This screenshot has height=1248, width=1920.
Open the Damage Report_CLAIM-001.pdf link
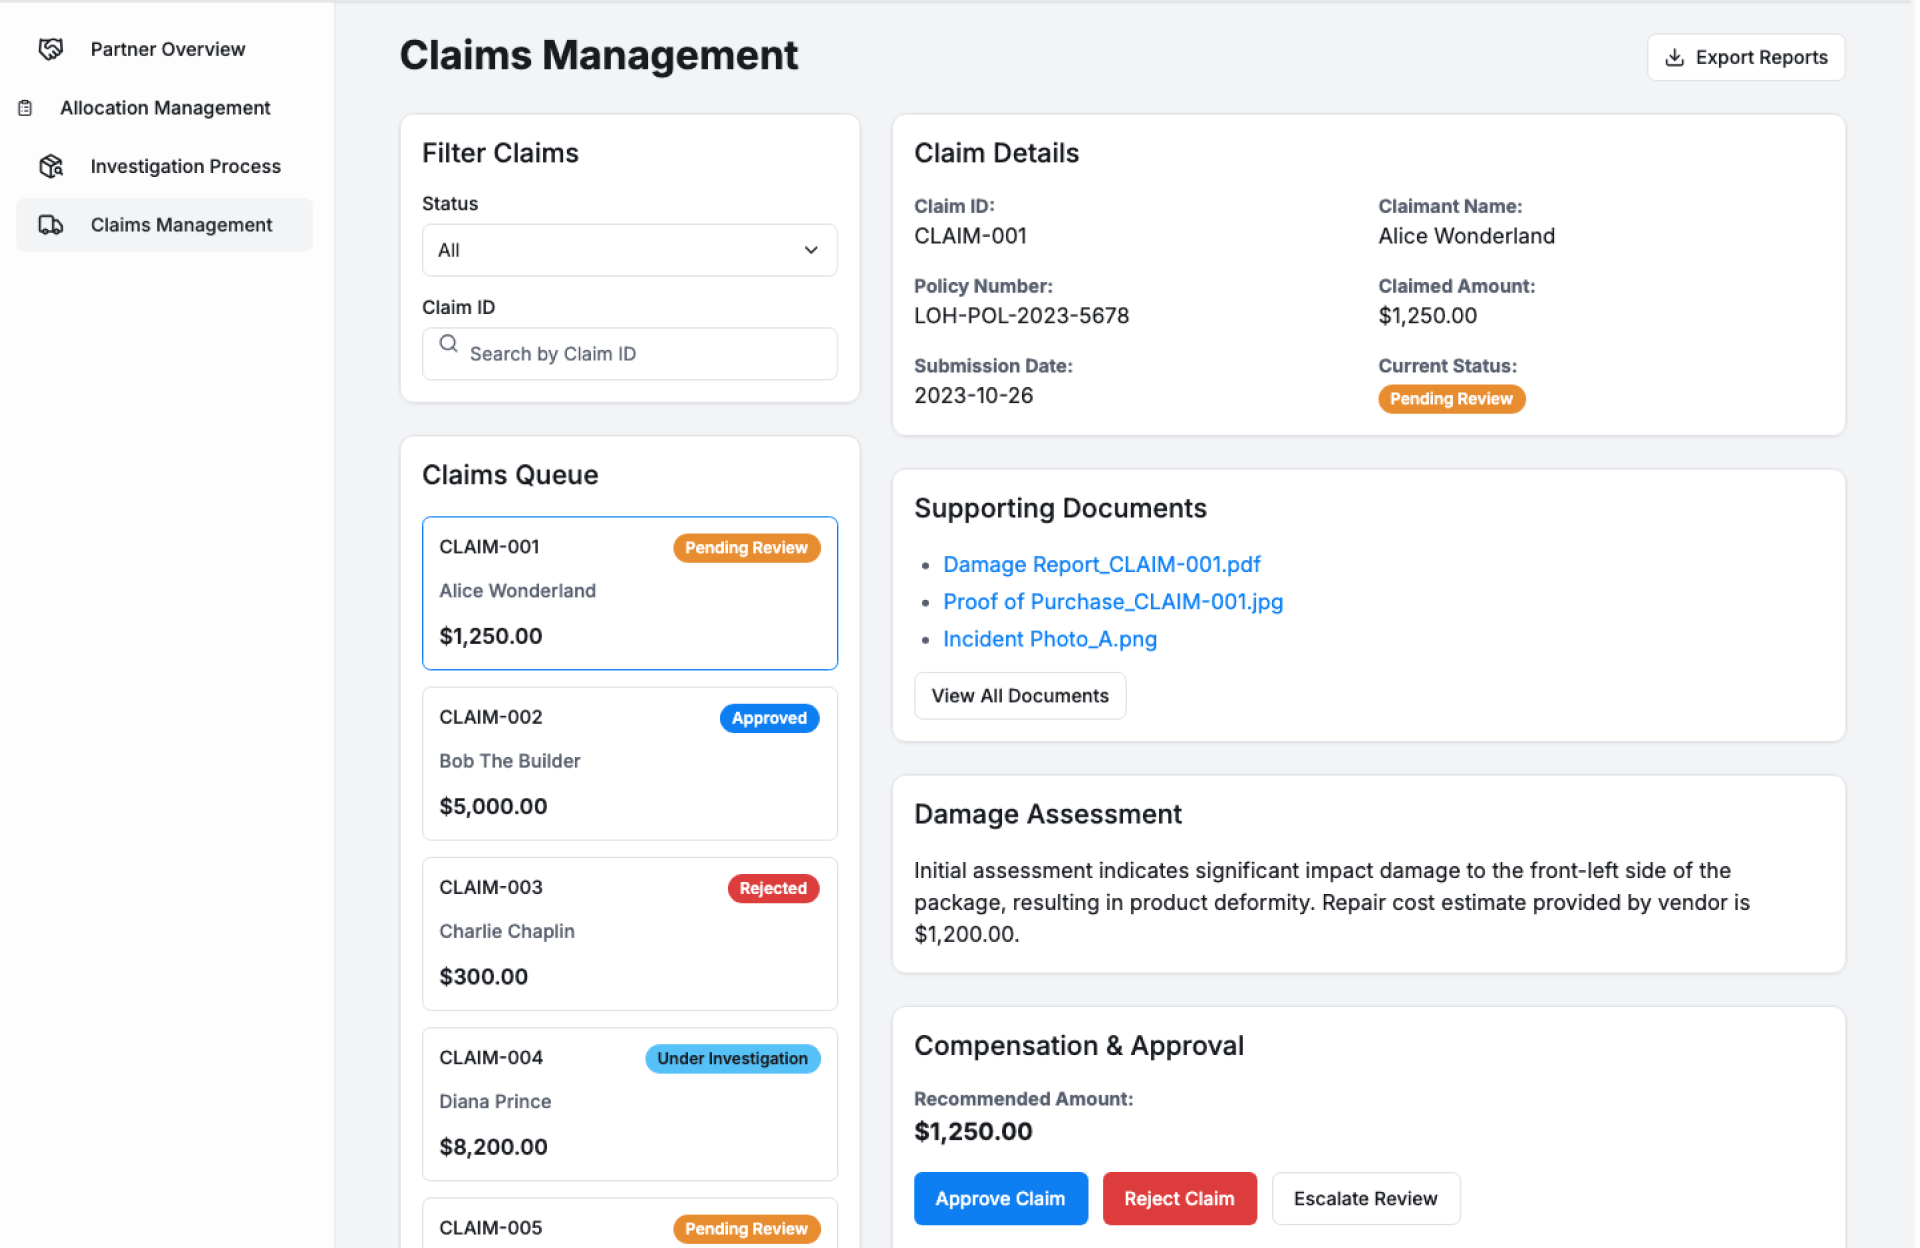pyautogui.click(x=1101, y=564)
